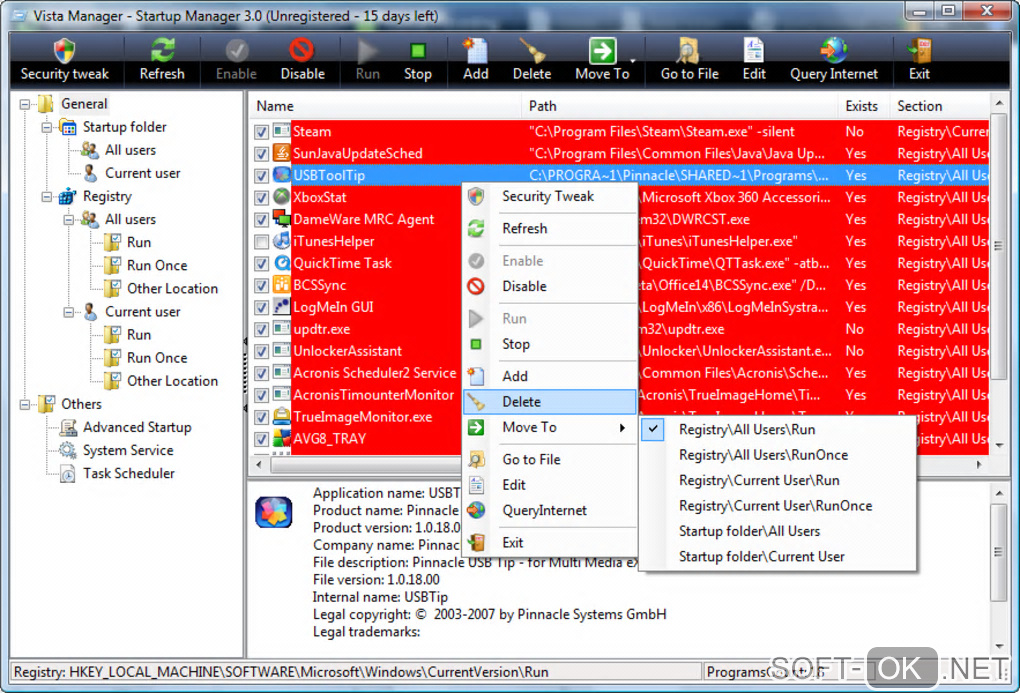Image resolution: width=1020 pixels, height=693 pixels.
Task: Toggle the DameWare MRC Agent checkbox
Action: pos(262,219)
